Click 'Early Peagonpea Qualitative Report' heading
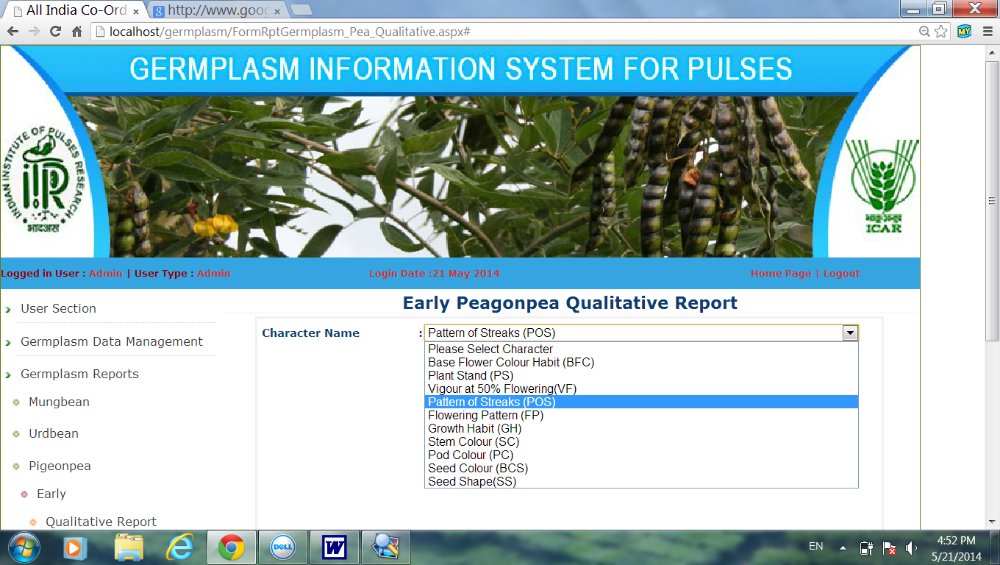The height and width of the screenshot is (565, 1000). click(570, 303)
